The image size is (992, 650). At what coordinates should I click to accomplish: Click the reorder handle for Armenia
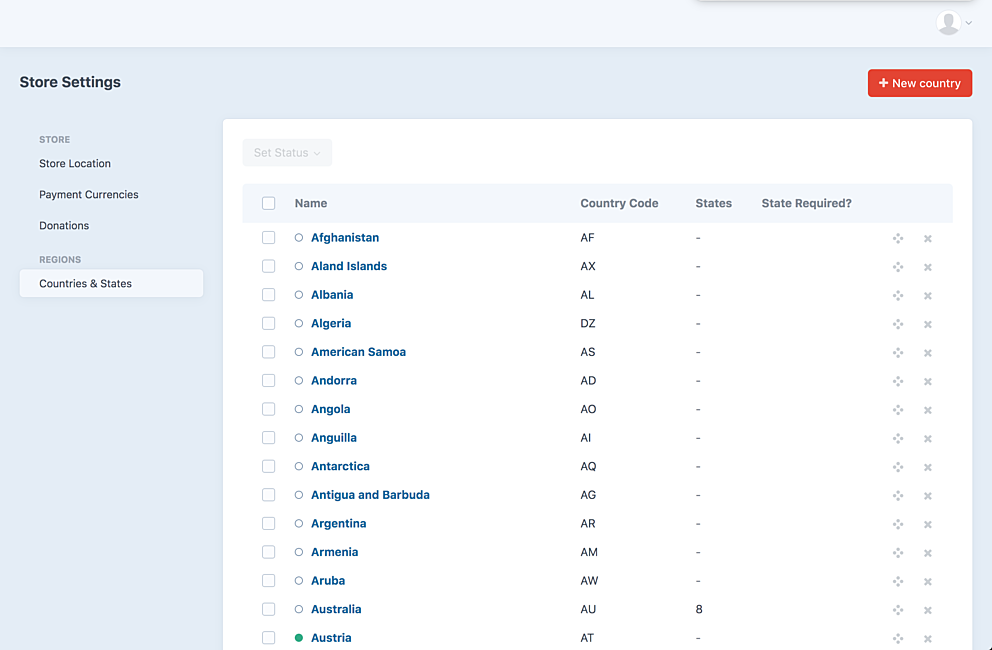coord(898,553)
